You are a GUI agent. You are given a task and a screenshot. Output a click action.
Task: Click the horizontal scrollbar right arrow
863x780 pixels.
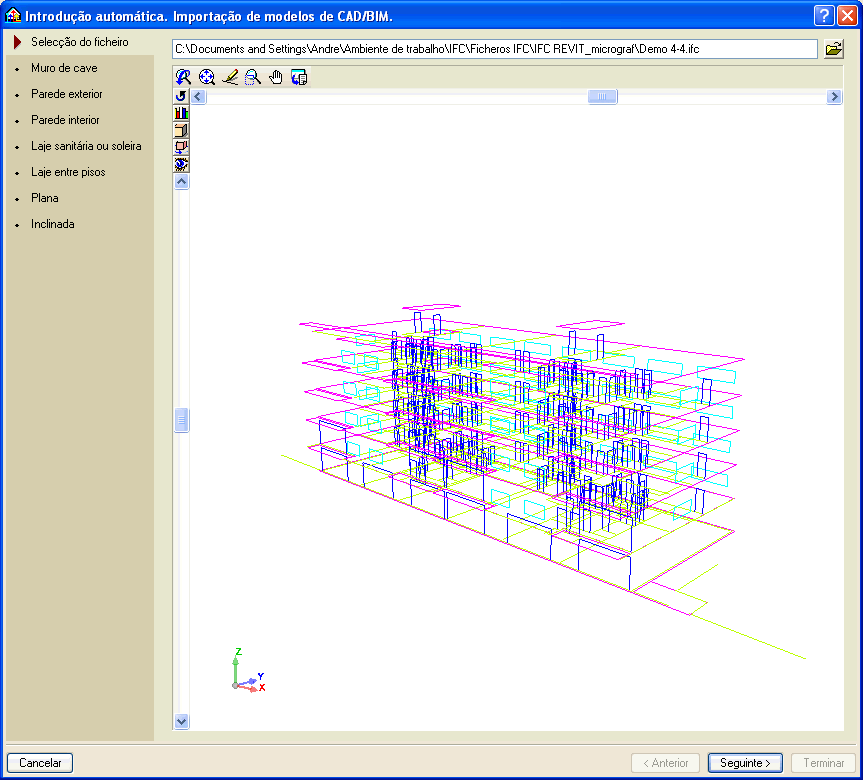(834, 97)
